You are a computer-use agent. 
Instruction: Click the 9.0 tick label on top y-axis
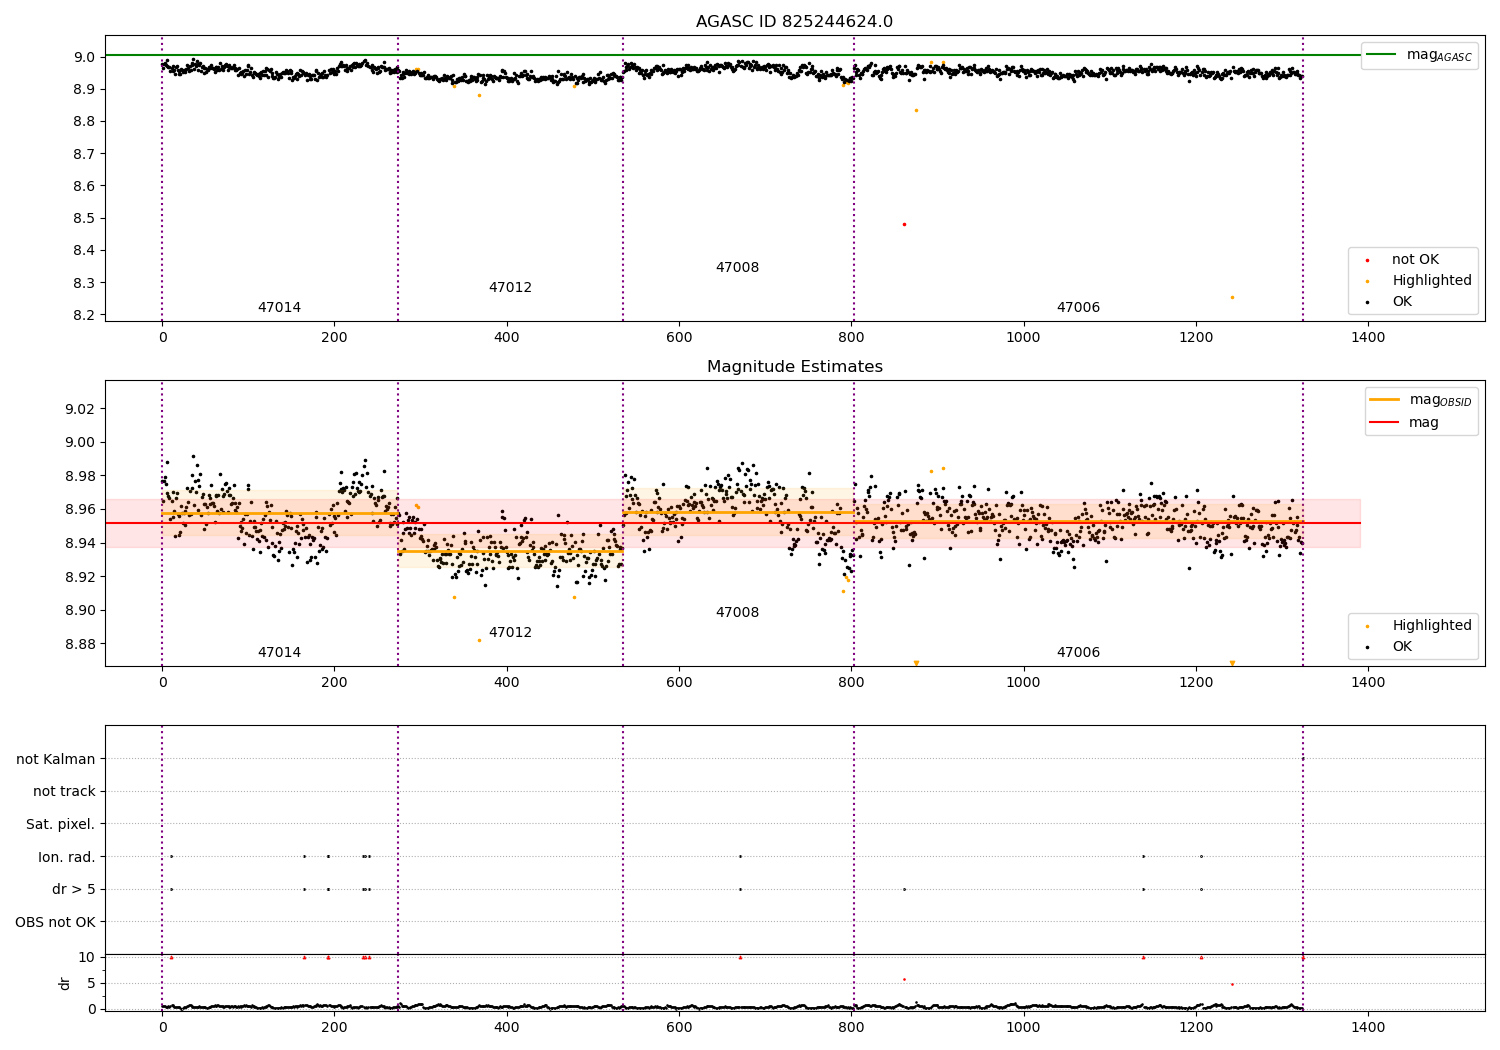click(86, 57)
